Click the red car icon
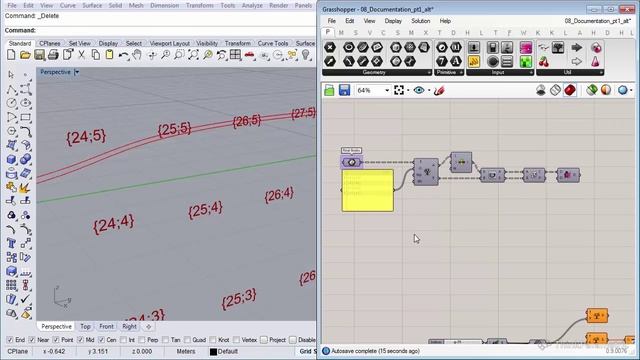640x360 pixels. click(x=249, y=55)
